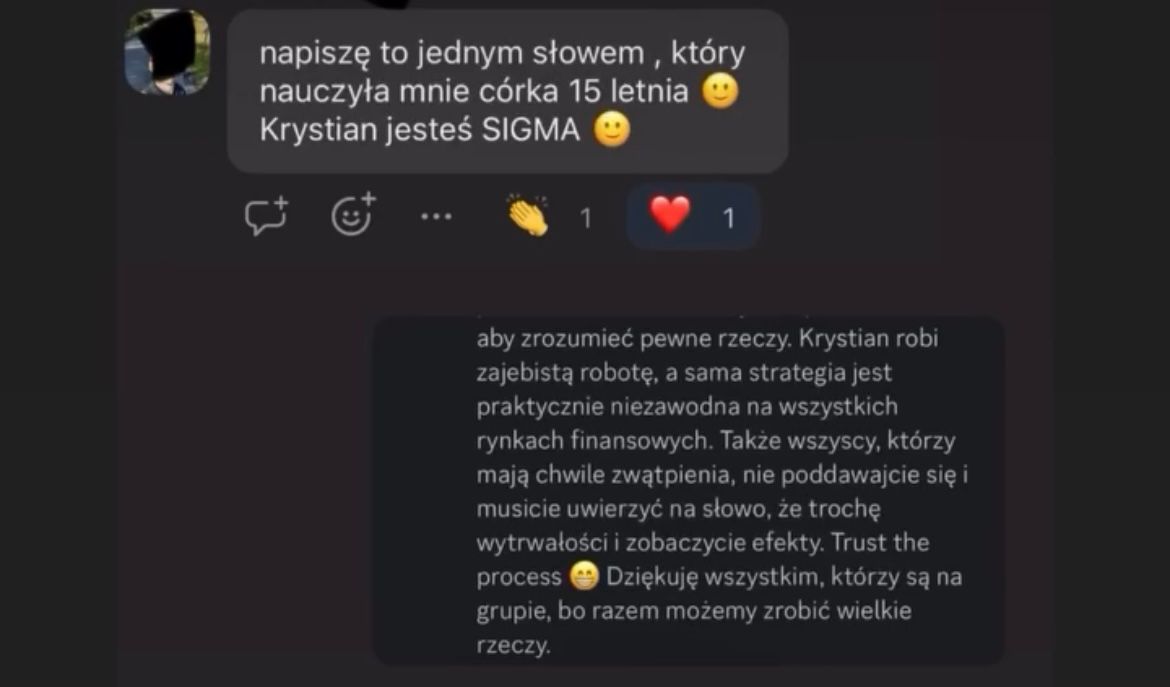Click the smiley emoji after '15 letnia'
This screenshot has width=1170, height=687.
point(720,91)
